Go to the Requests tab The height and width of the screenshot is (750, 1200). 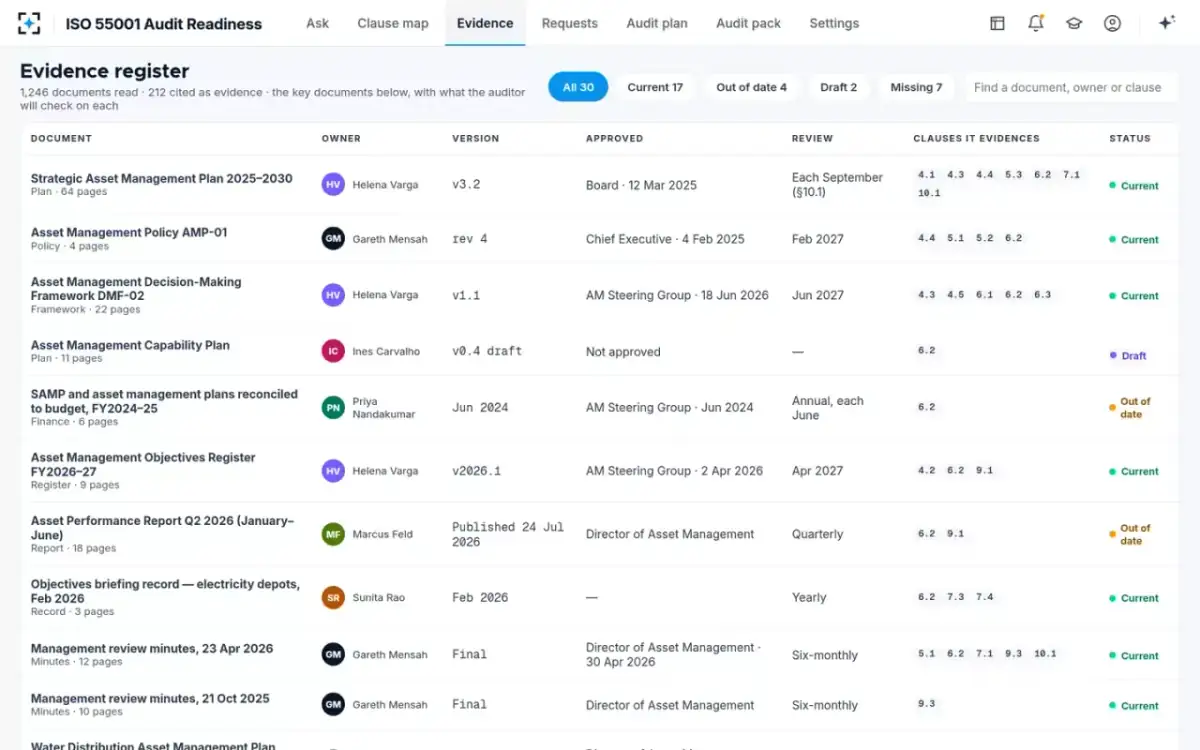tap(569, 23)
